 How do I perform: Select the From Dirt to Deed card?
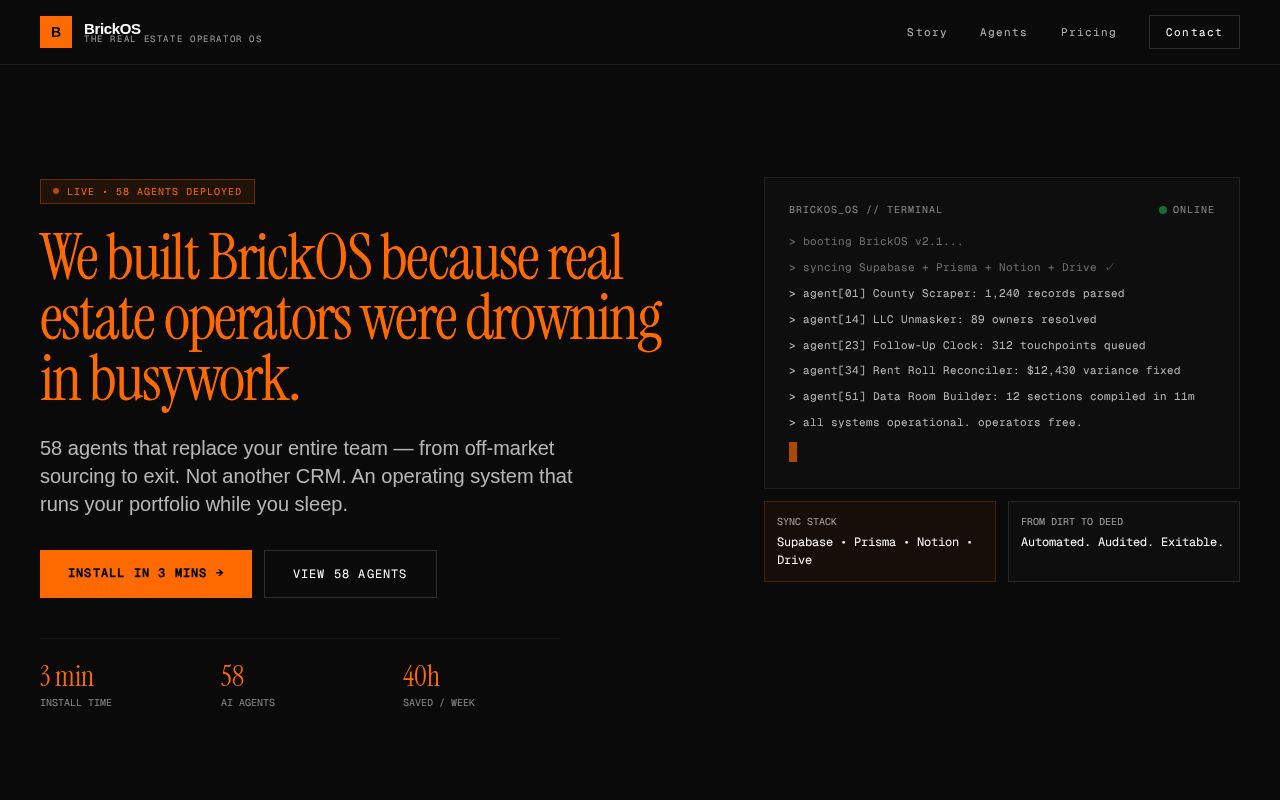point(1124,541)
